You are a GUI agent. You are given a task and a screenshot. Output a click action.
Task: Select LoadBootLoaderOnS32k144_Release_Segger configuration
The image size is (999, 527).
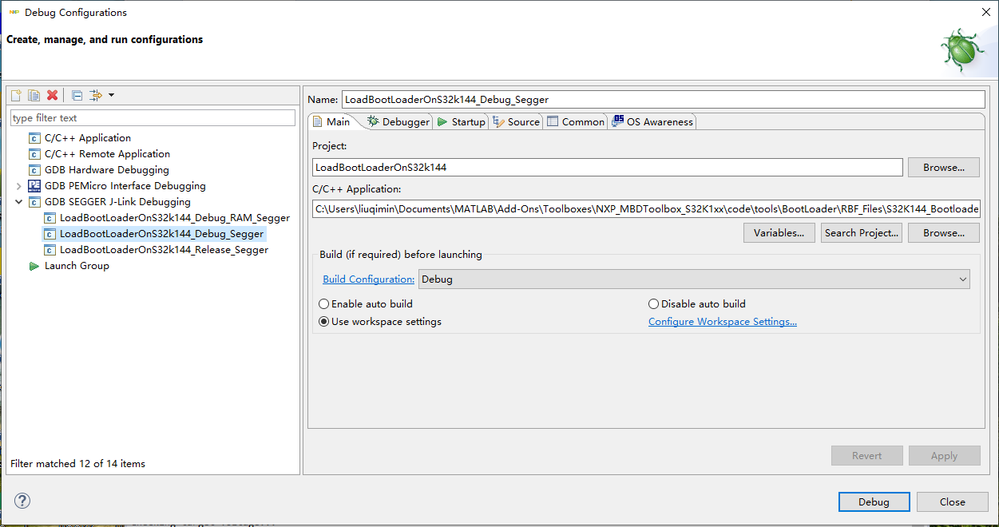[163, 250]
